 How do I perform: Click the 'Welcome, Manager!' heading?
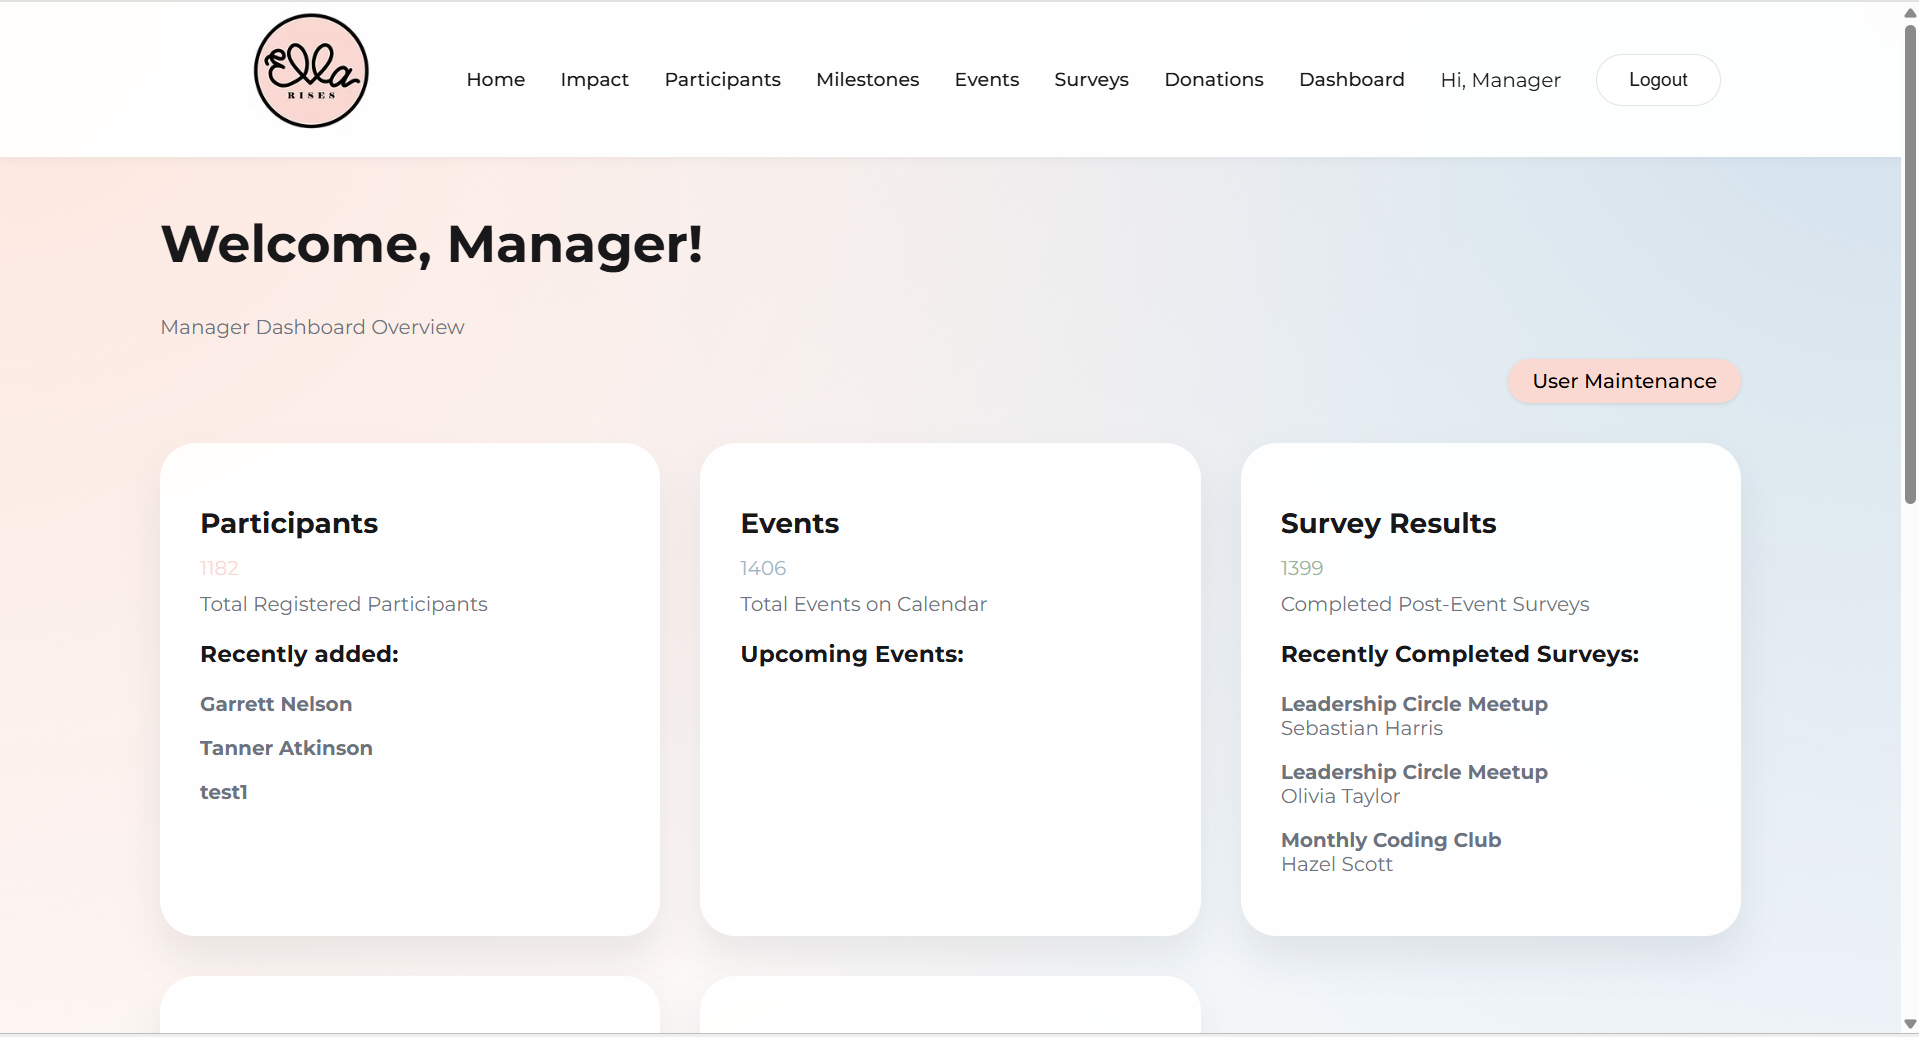(x=432, y=244)
